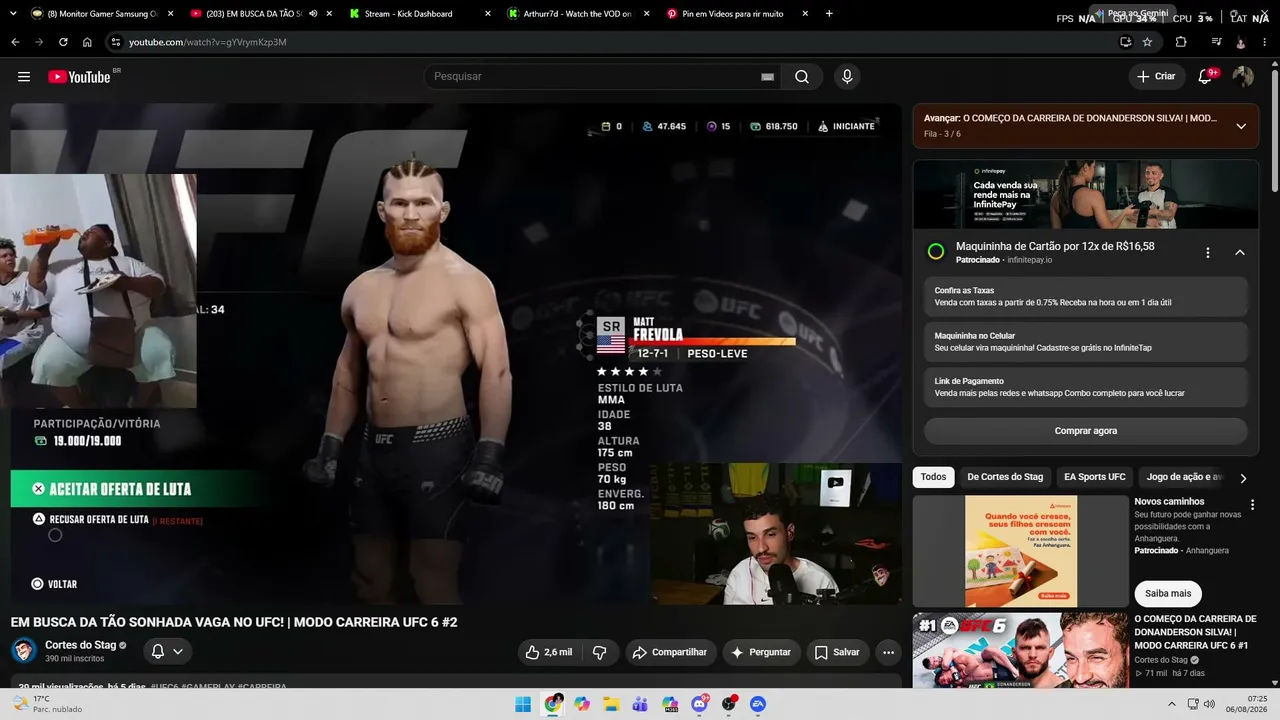Click Saiba mais on the Anhanguera ad
Image resolution: width=1280 pixels, height=720 pixels.
[x=1168, y=593]
